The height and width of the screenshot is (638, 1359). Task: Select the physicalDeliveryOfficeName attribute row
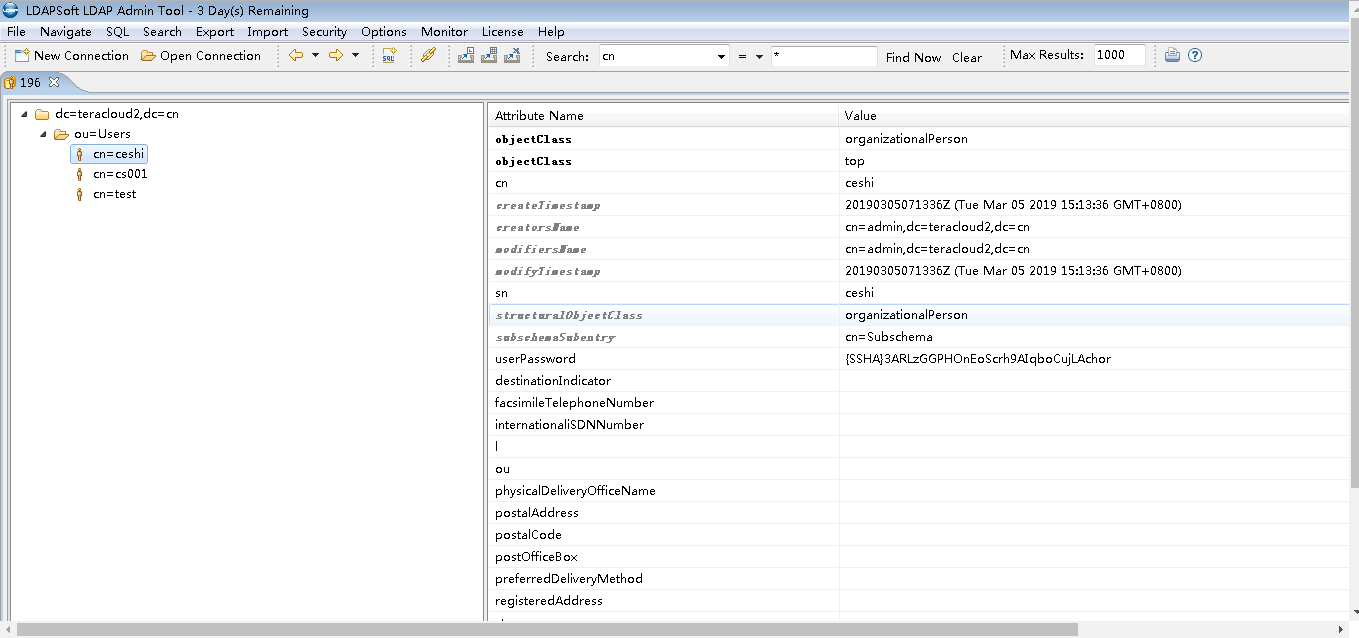coord(920,491)
